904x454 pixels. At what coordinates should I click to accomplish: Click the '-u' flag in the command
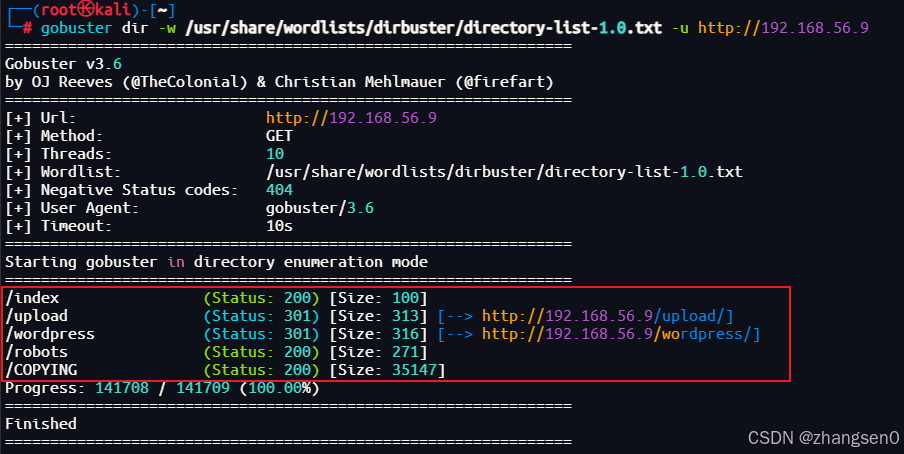point(680,28)
